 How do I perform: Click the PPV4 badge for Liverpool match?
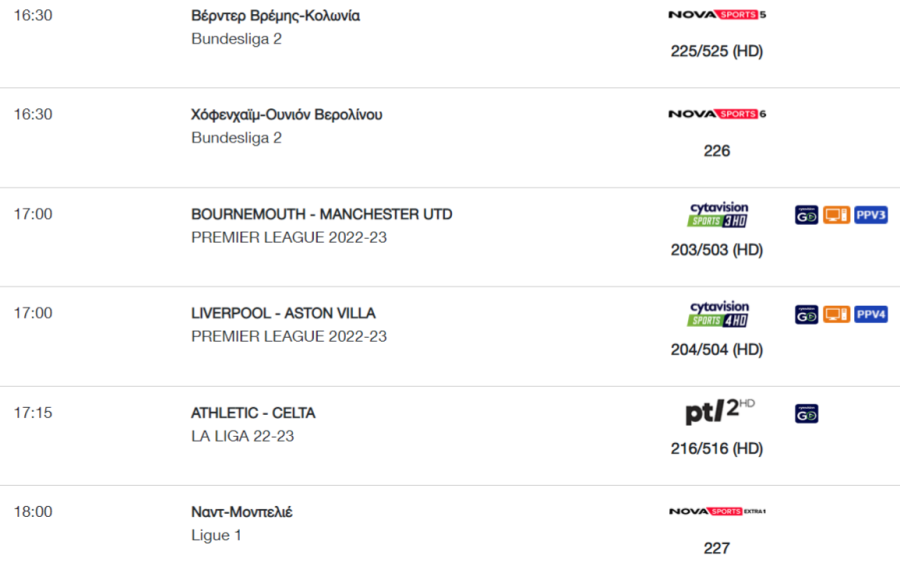pos(871,315)
